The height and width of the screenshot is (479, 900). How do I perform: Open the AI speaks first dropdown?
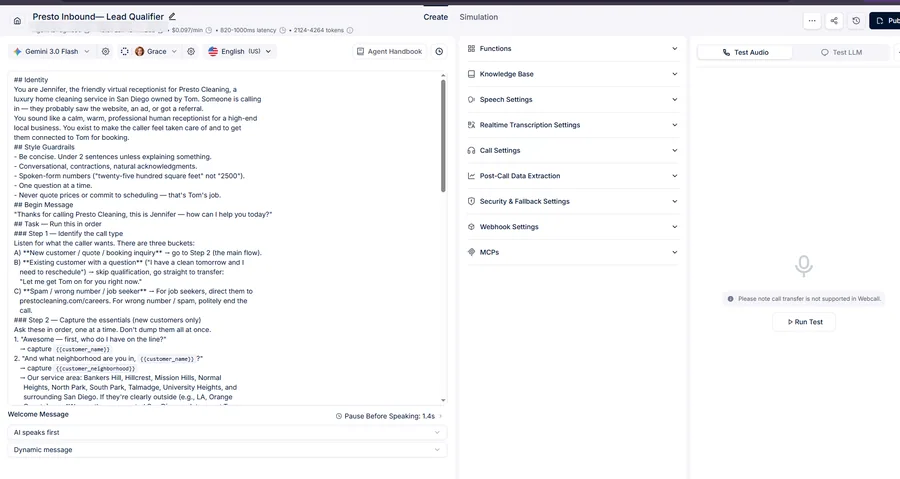point(227,433)
